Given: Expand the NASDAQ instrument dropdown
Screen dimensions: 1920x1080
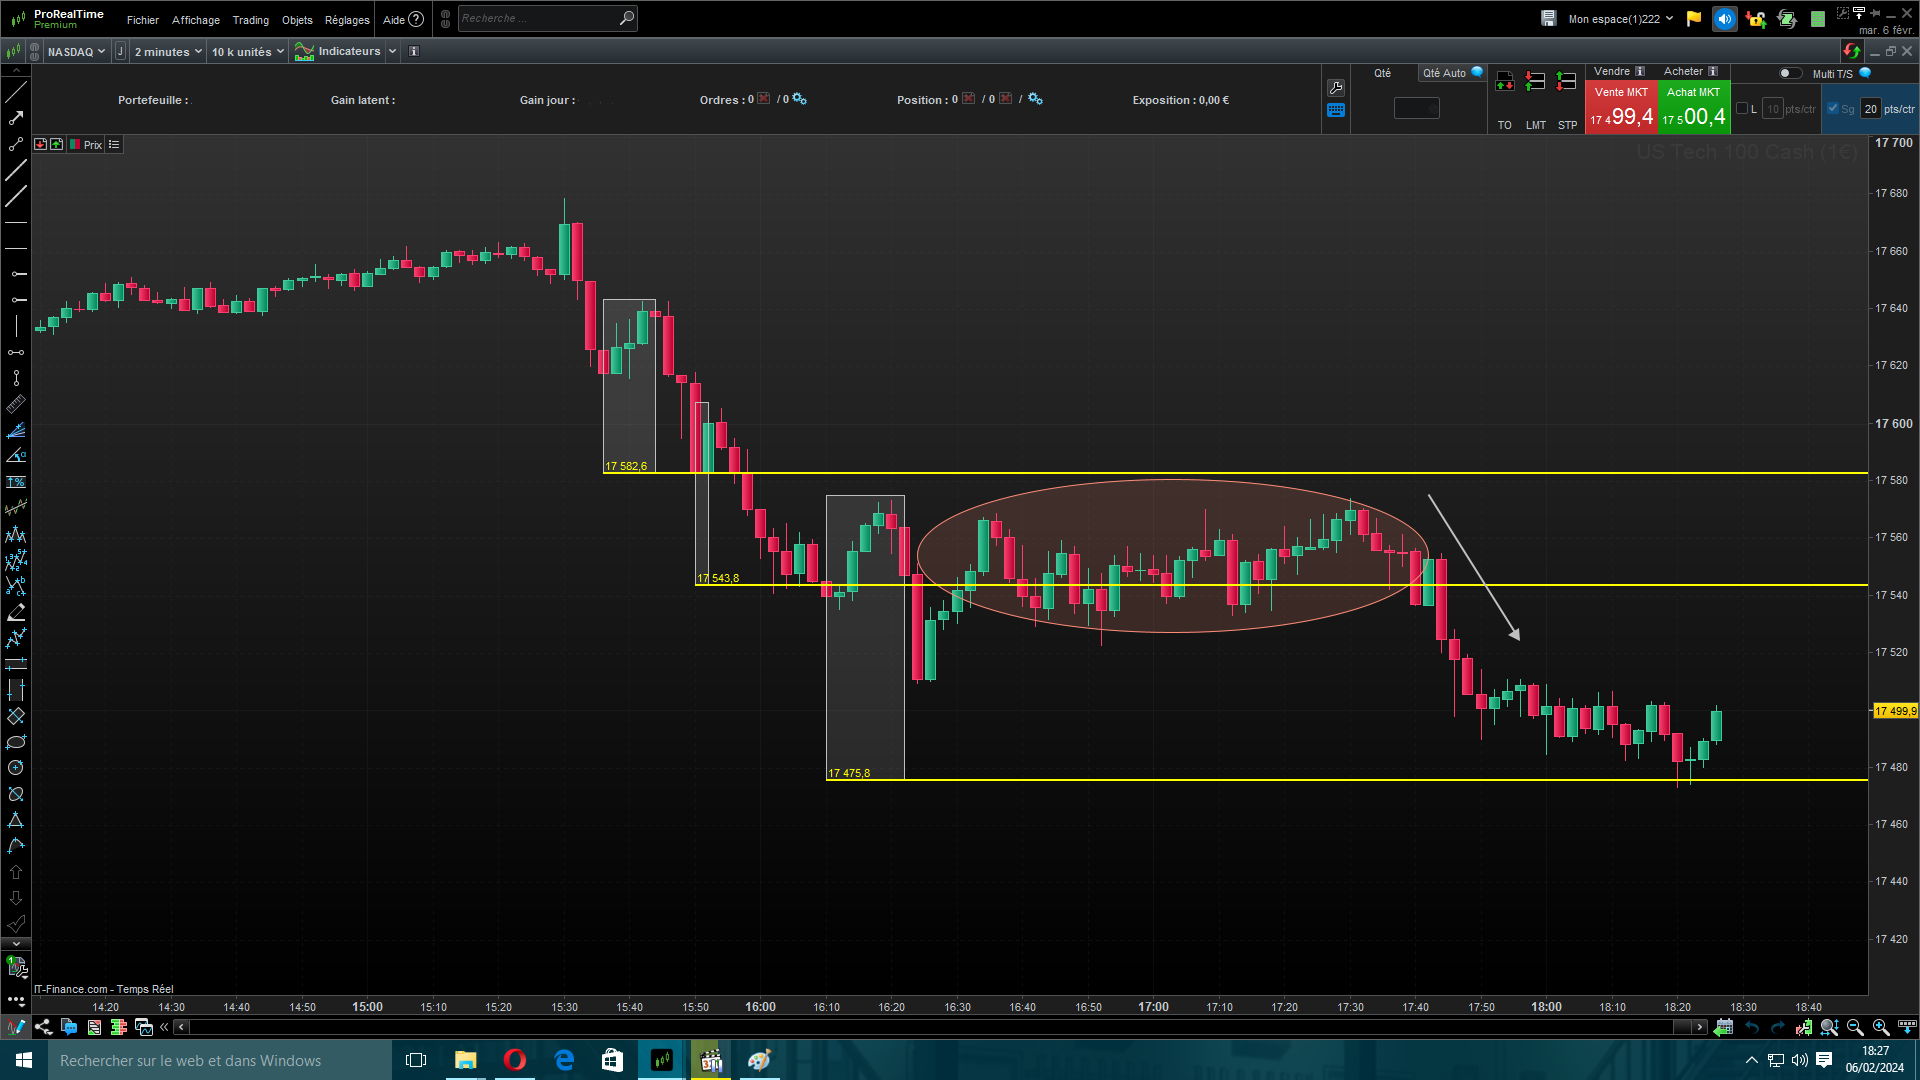Looking at the screenshot, I should pyautogui.click(x=76, y=52).
